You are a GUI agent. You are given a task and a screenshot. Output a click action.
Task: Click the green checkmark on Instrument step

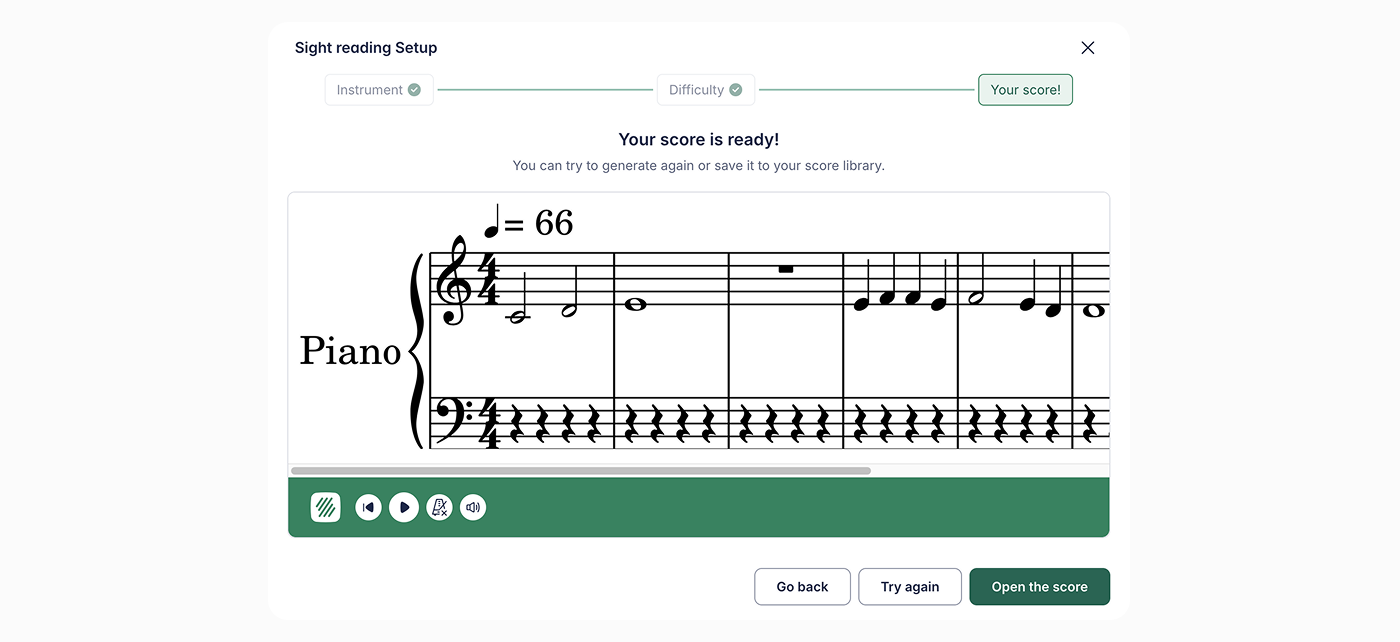tap(413, 89)
